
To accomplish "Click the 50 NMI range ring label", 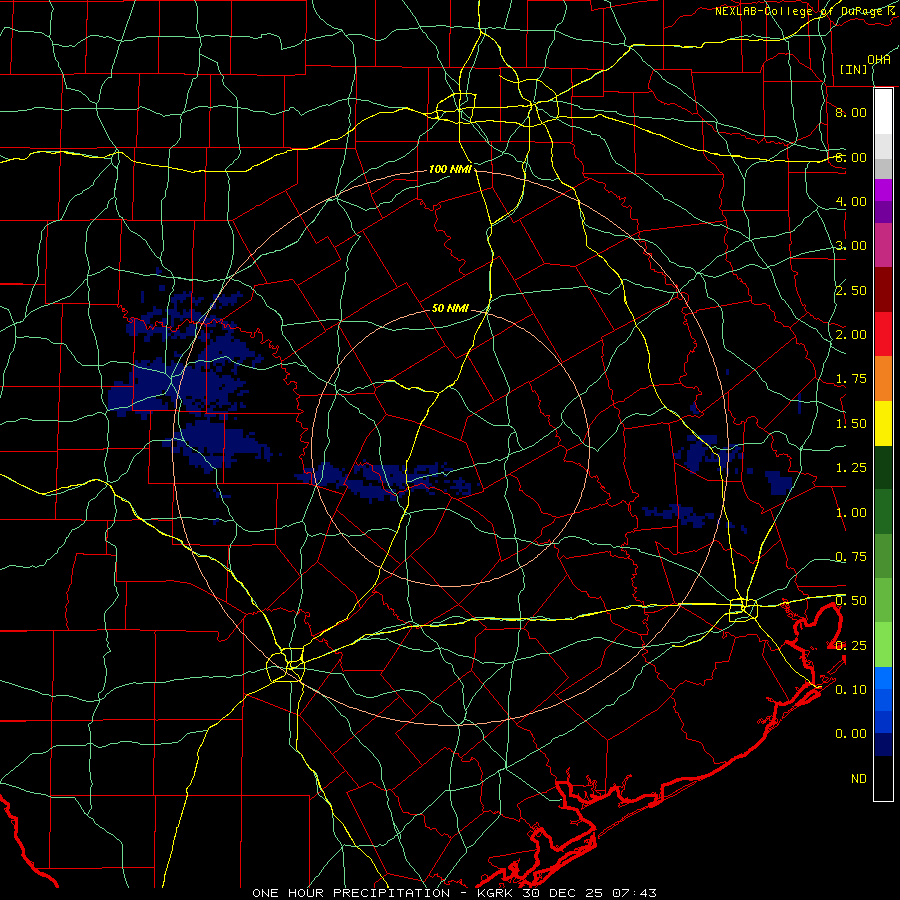I will tap(451, 308).
